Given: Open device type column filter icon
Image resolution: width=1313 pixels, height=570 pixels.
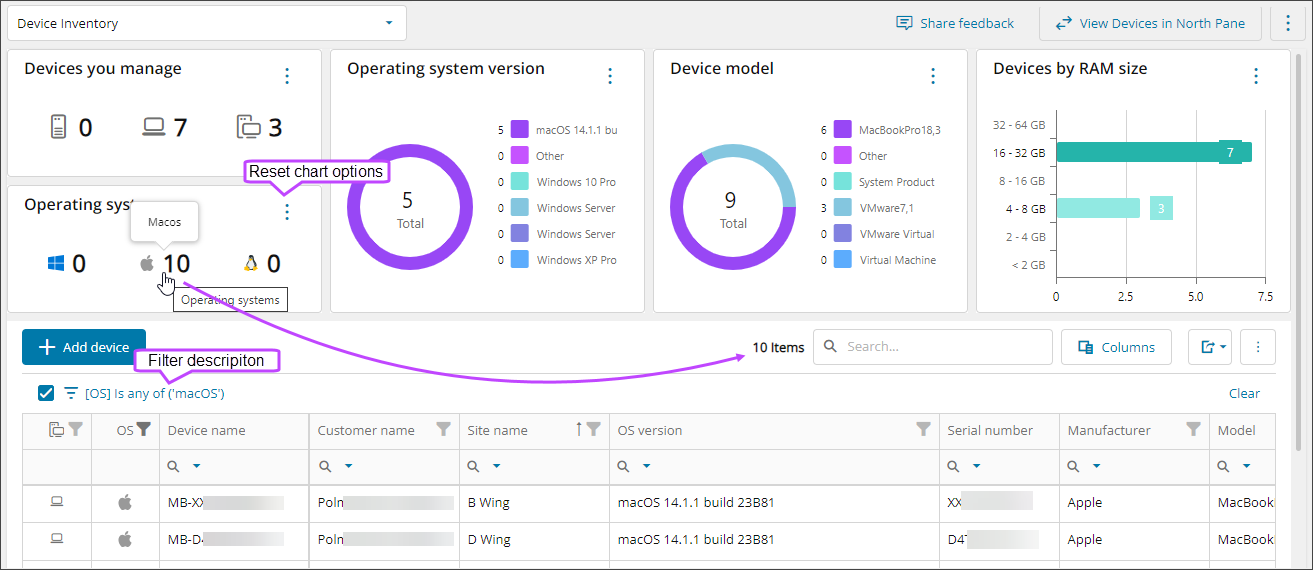Looking at the screenshot, I should 74,429.
